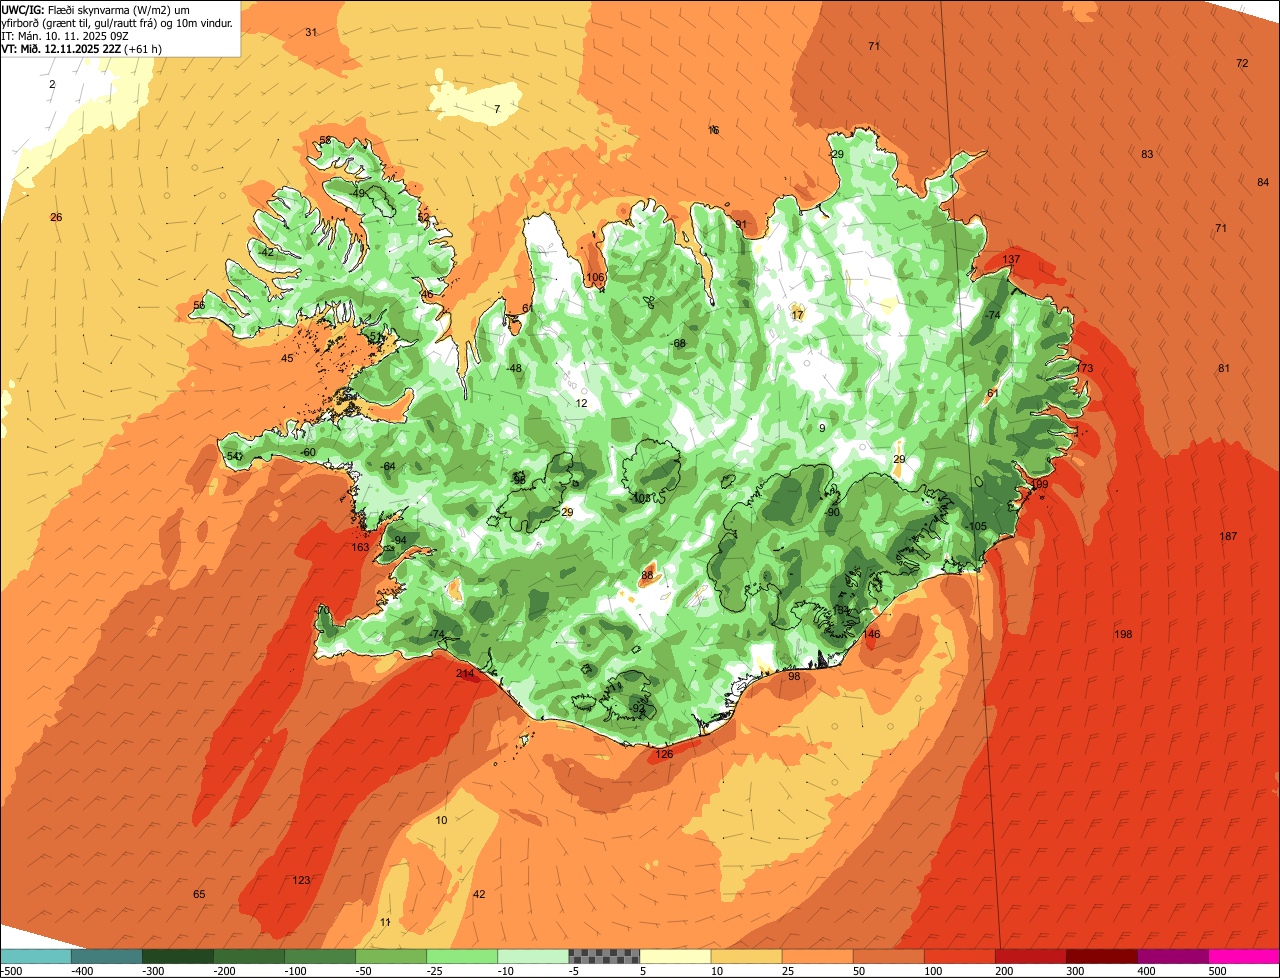The image size is (1280, 978).
Task: Click the 173 value by the east fjords
Action: pos(1085,369)
